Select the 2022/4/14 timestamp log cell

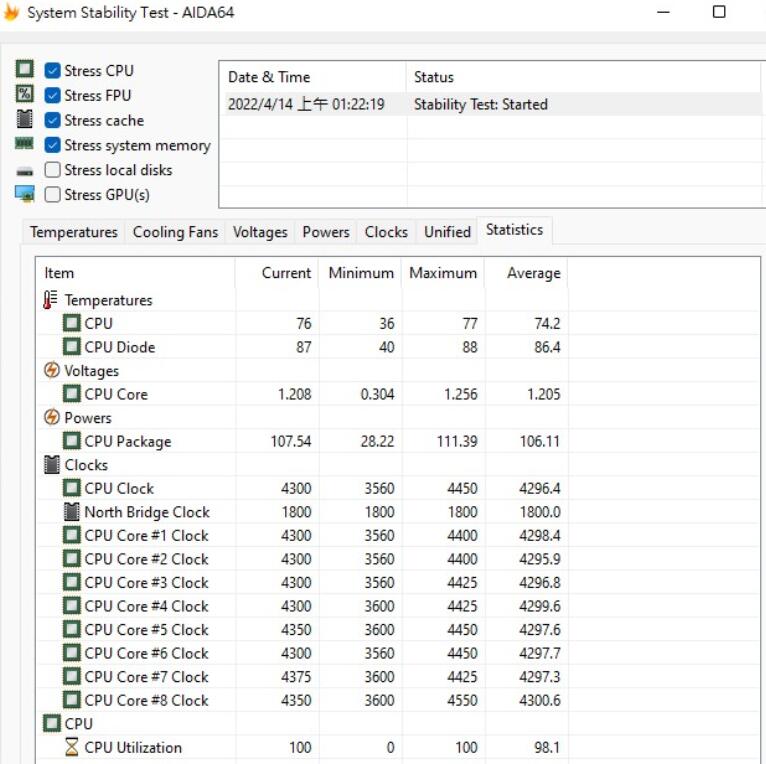click(x=306, y=105)
